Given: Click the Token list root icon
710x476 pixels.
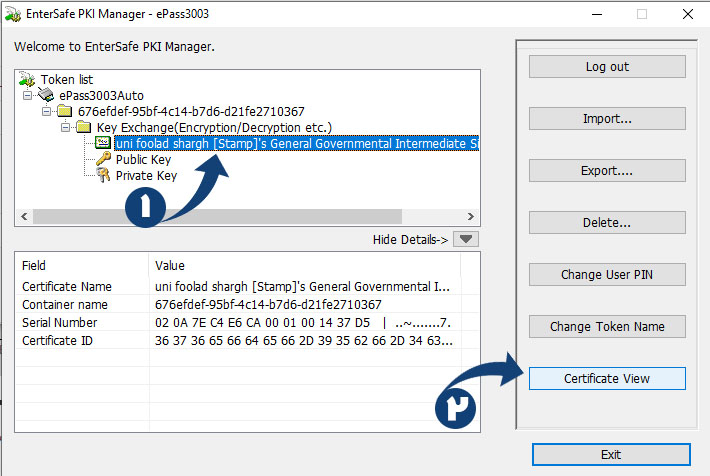Looking at the screenshot, I should [28, 79].
